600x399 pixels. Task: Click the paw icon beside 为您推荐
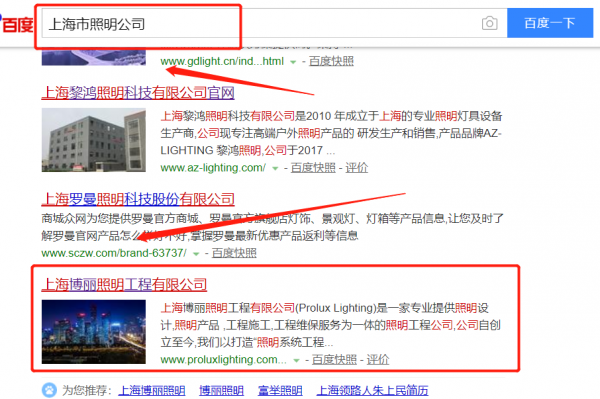pyautogui.click(x=49, y=390)
